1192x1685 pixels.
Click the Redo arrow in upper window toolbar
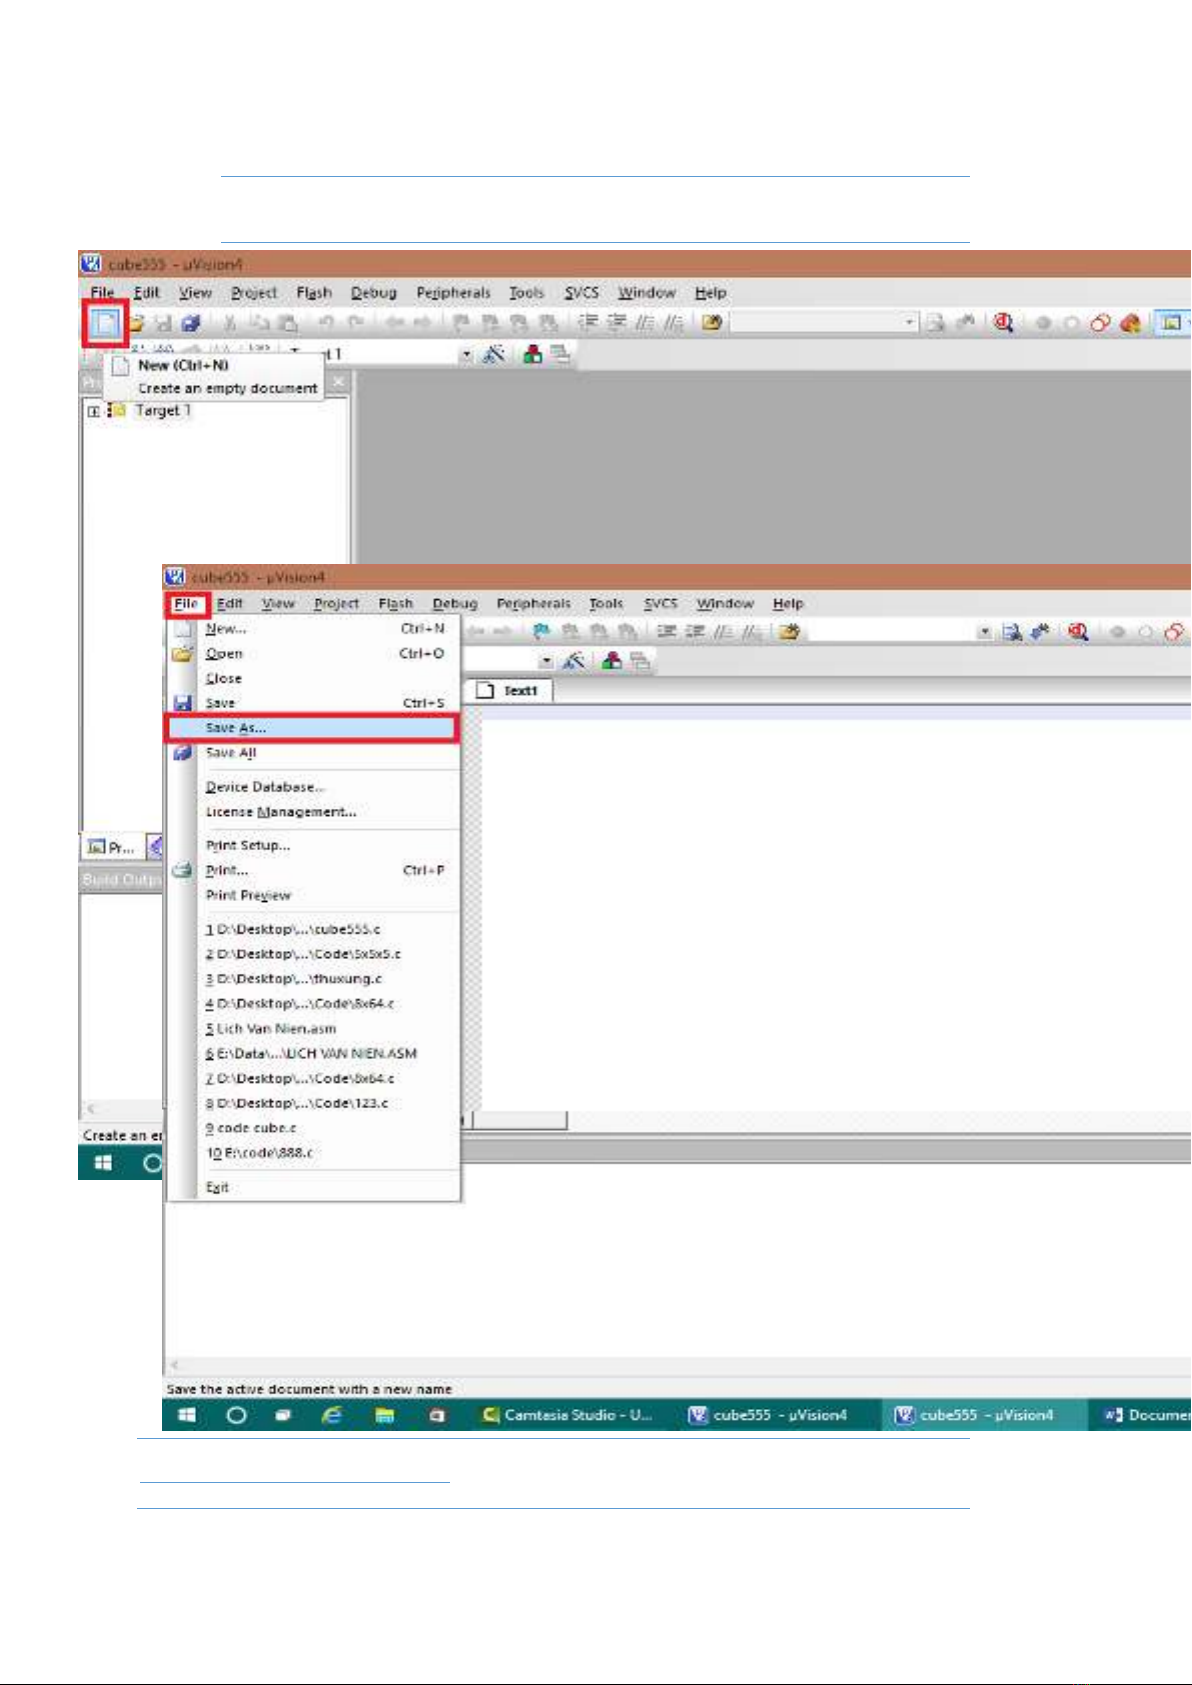click(357, 323)
